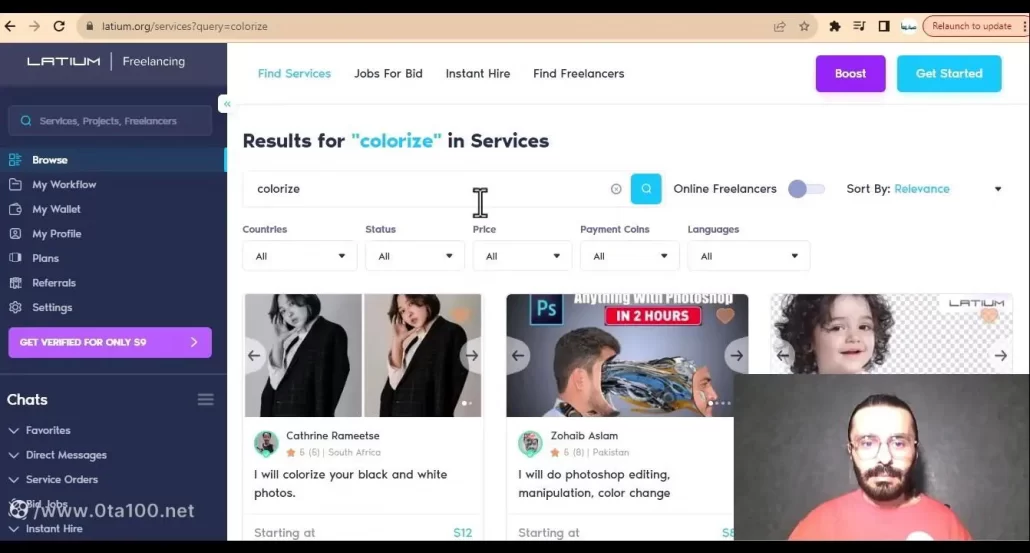Collapse the sidebar with double-chevron icon
This screenshot has height=553, width=1030.
click(x=227, y=104)
